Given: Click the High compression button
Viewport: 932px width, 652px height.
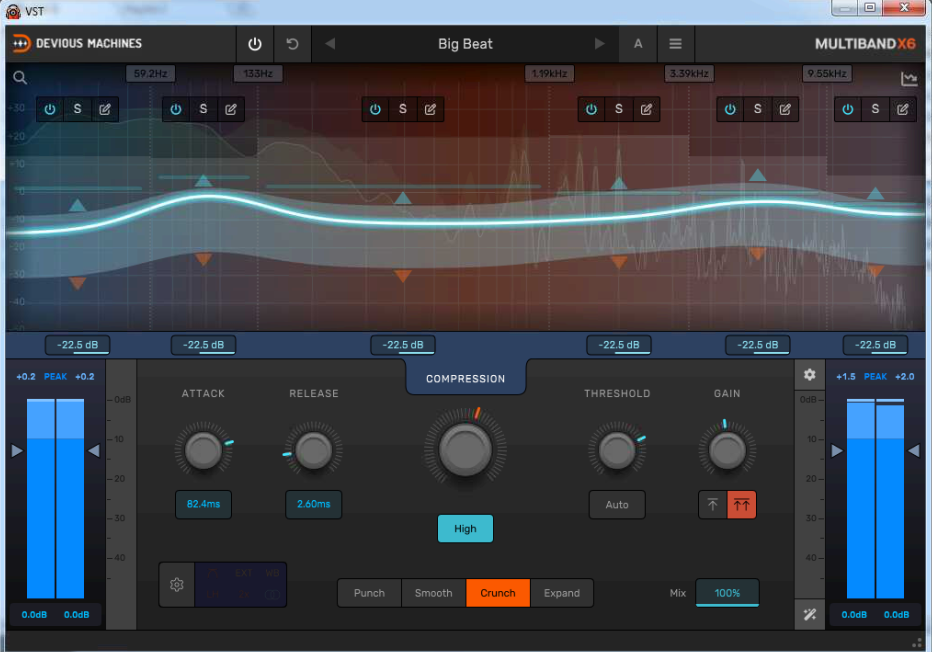Looking at the screenshot, I should point(465,529).
